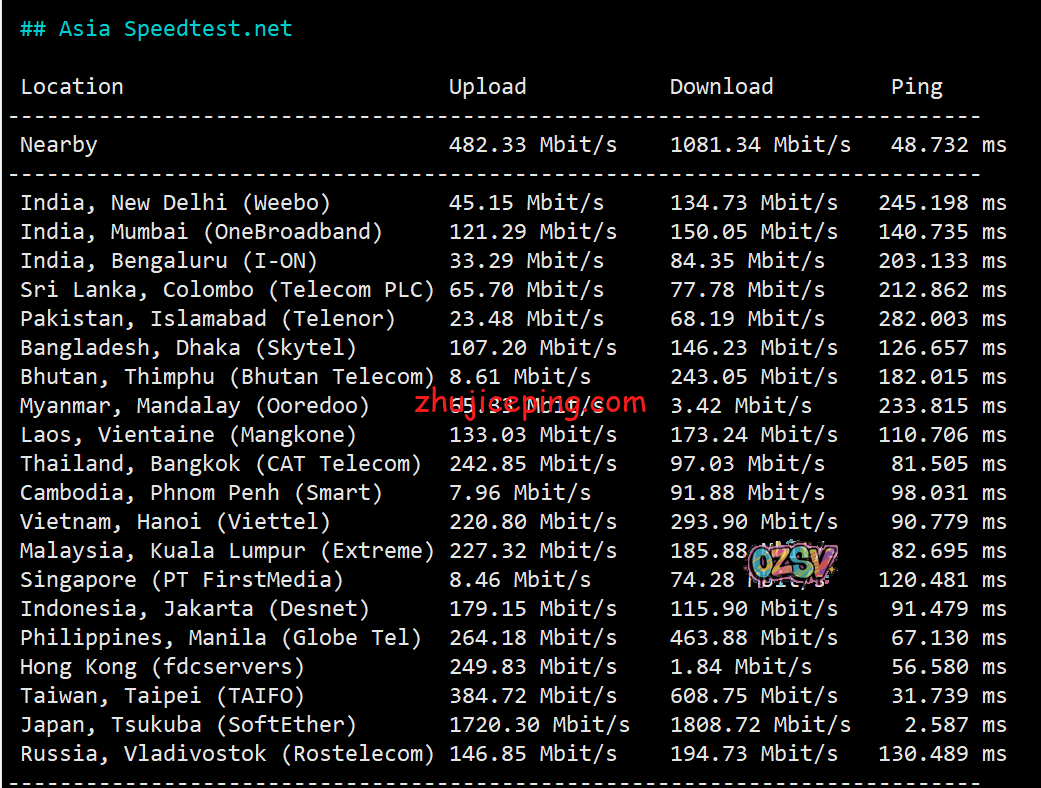Click the Philippines, Manila (Globe Tel) entry
The width and height of the screenshot is (1041, 788).
[x=220, y=638]
